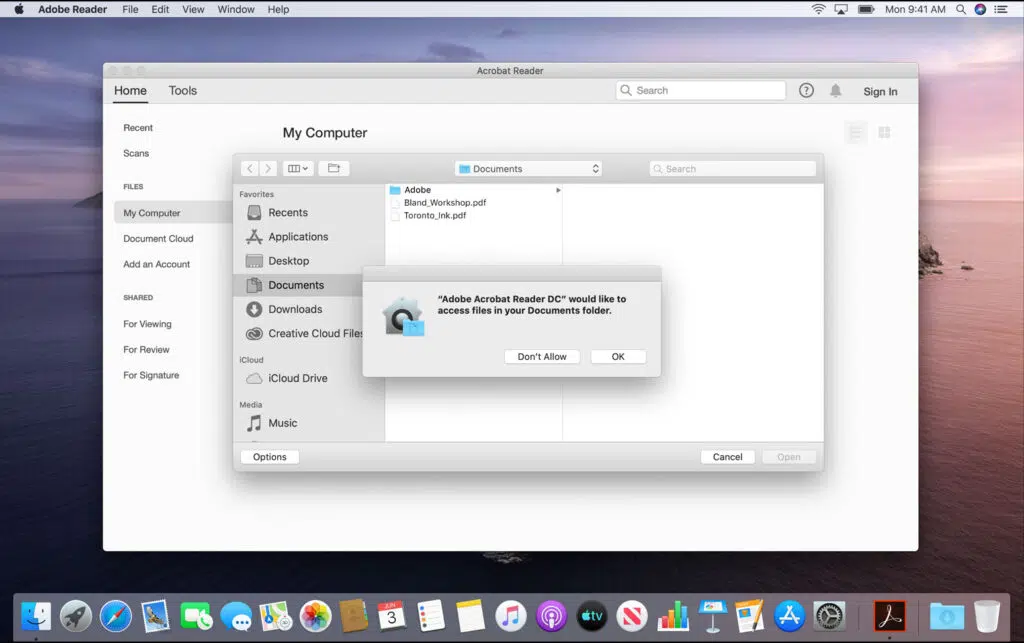Screen dimensions: 1024x643
Task: Switch to the Tools tab
Action: 182,90
